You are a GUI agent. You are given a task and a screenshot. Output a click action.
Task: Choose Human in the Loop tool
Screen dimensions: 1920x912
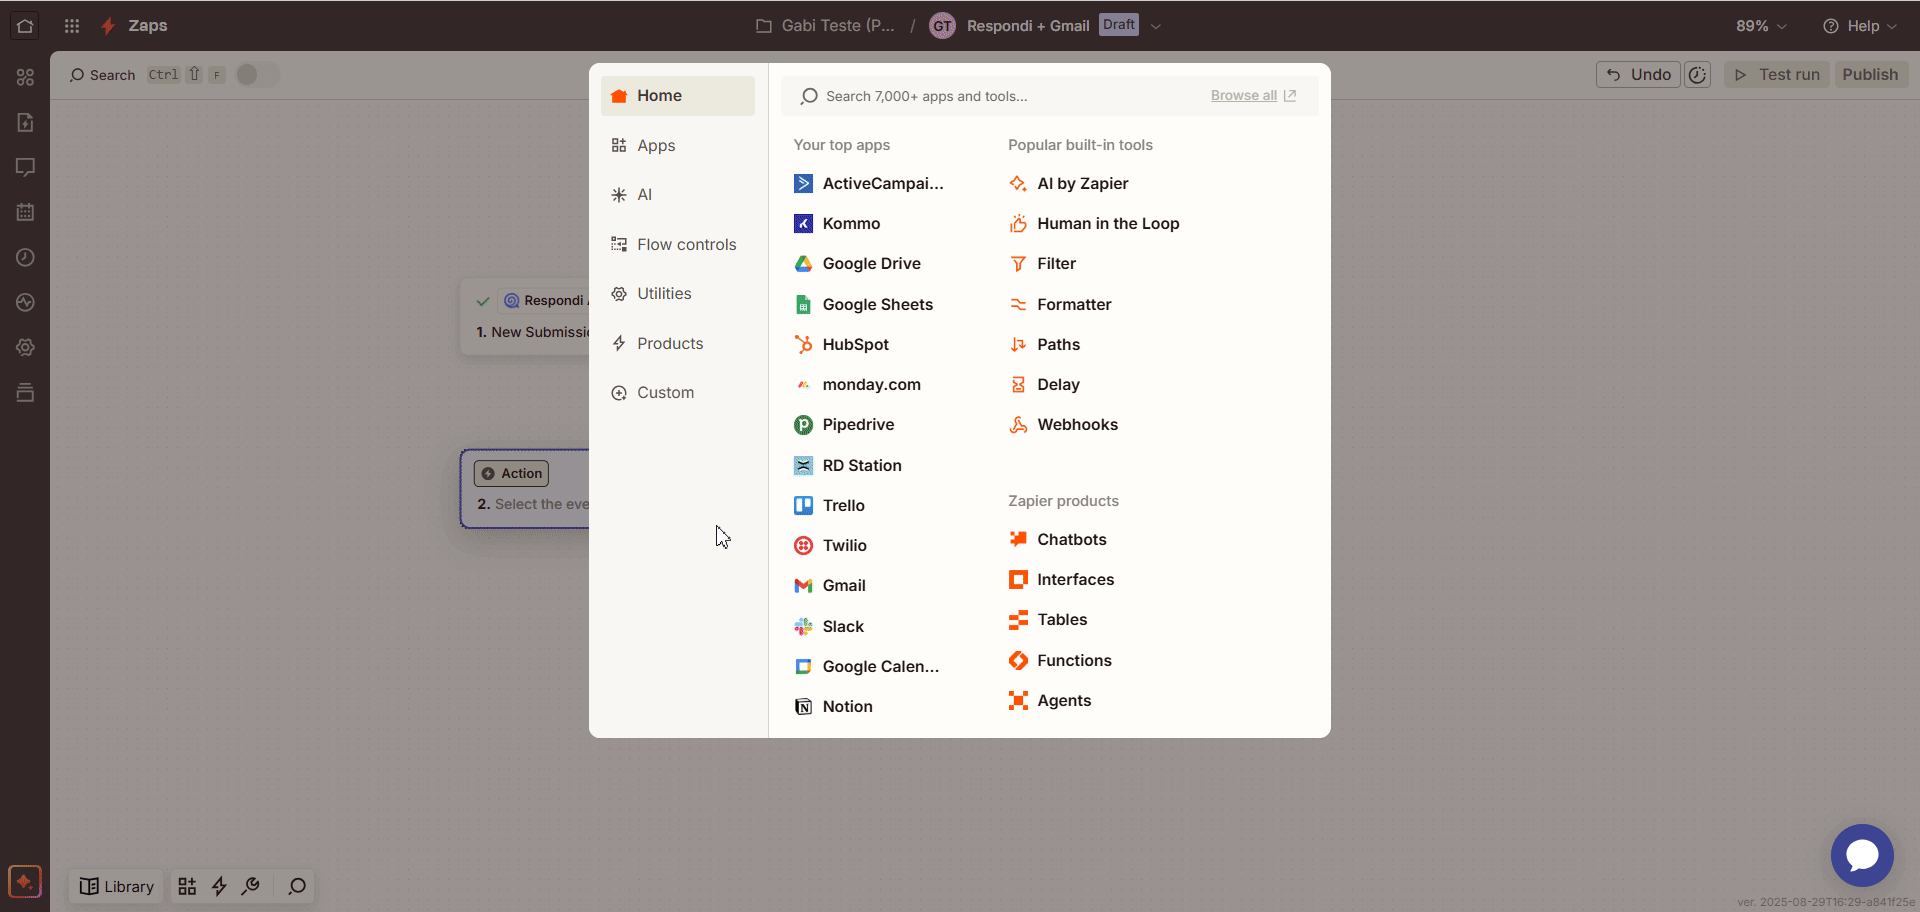(1094, 224)
